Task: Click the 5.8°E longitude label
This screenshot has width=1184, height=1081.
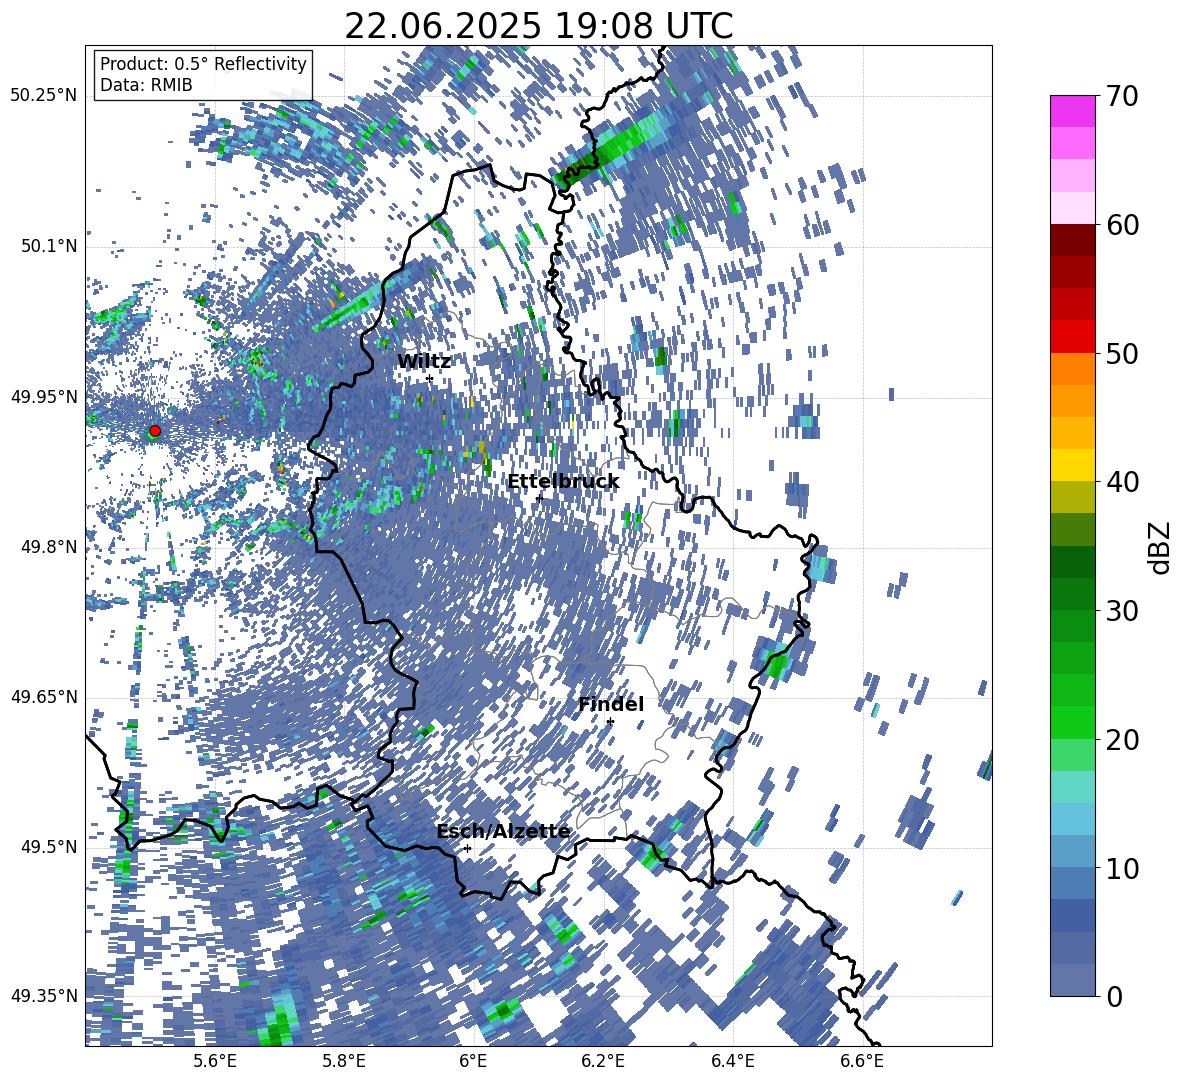Action: 344,1061
